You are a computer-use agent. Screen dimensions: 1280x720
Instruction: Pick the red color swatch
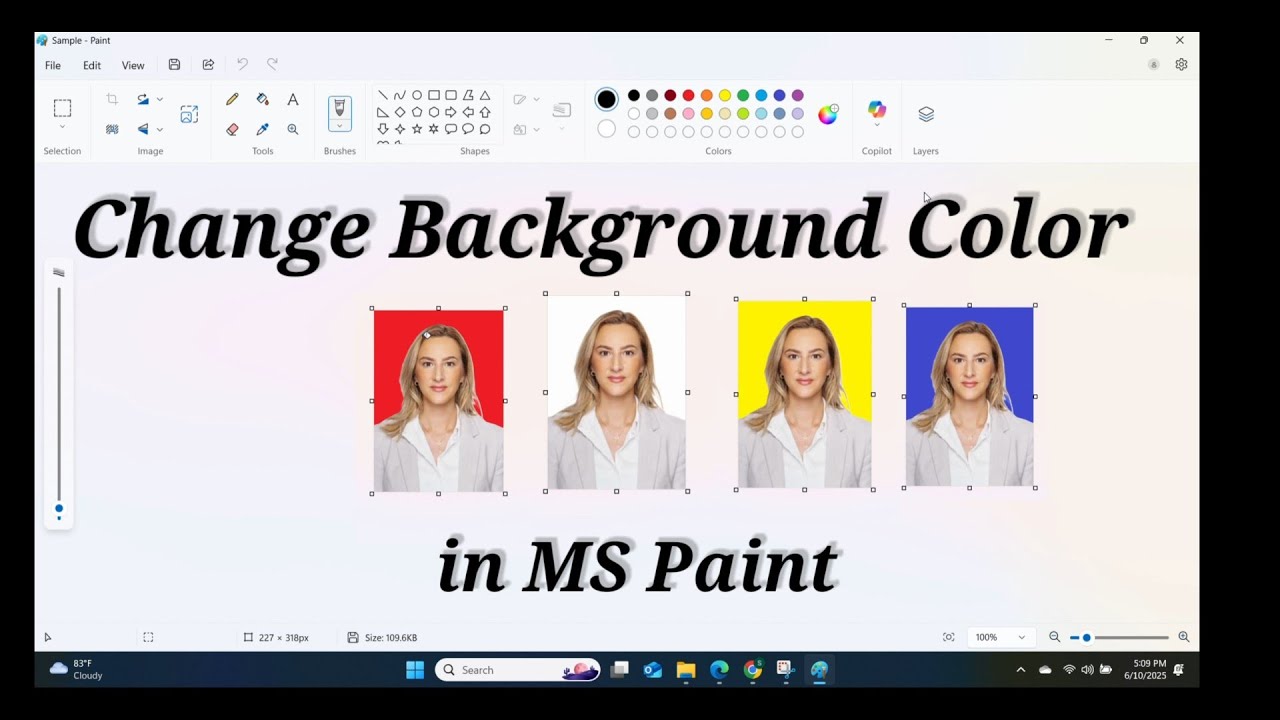(x=688, y=95)
